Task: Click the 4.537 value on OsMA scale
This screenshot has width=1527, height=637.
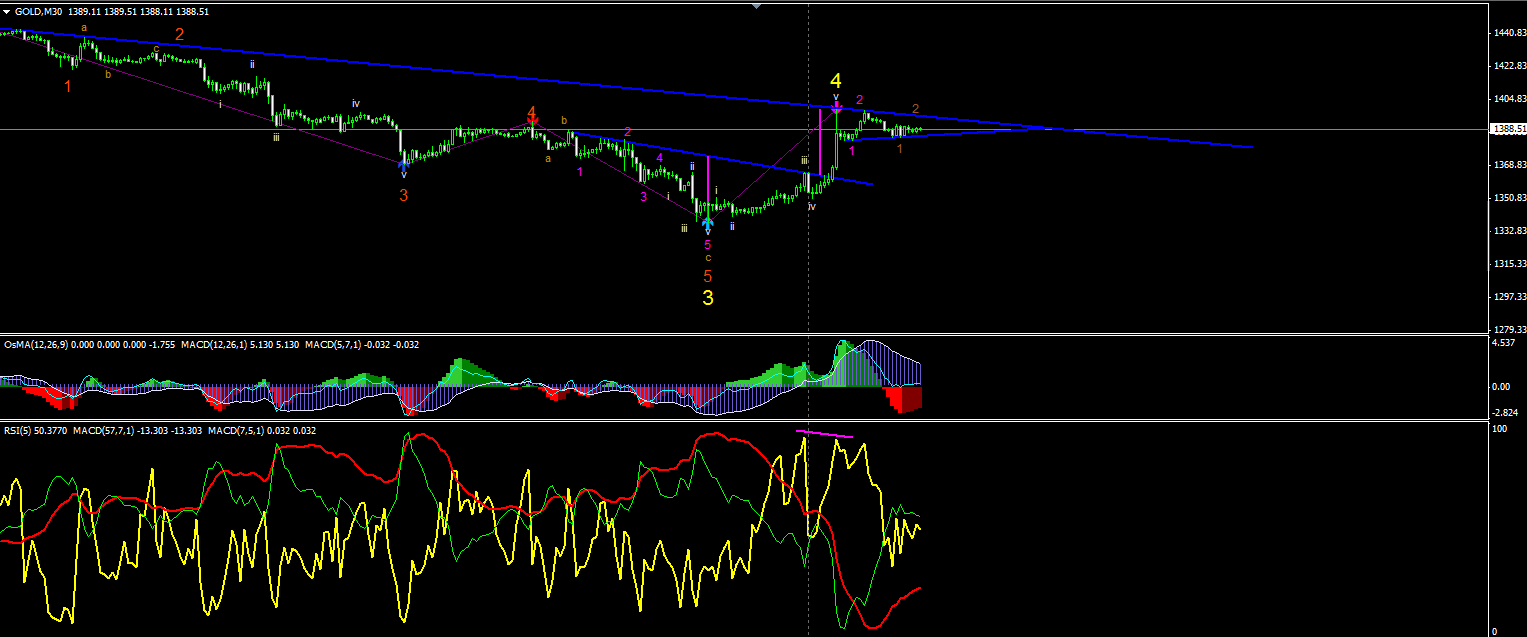Action: point(1505,344)
